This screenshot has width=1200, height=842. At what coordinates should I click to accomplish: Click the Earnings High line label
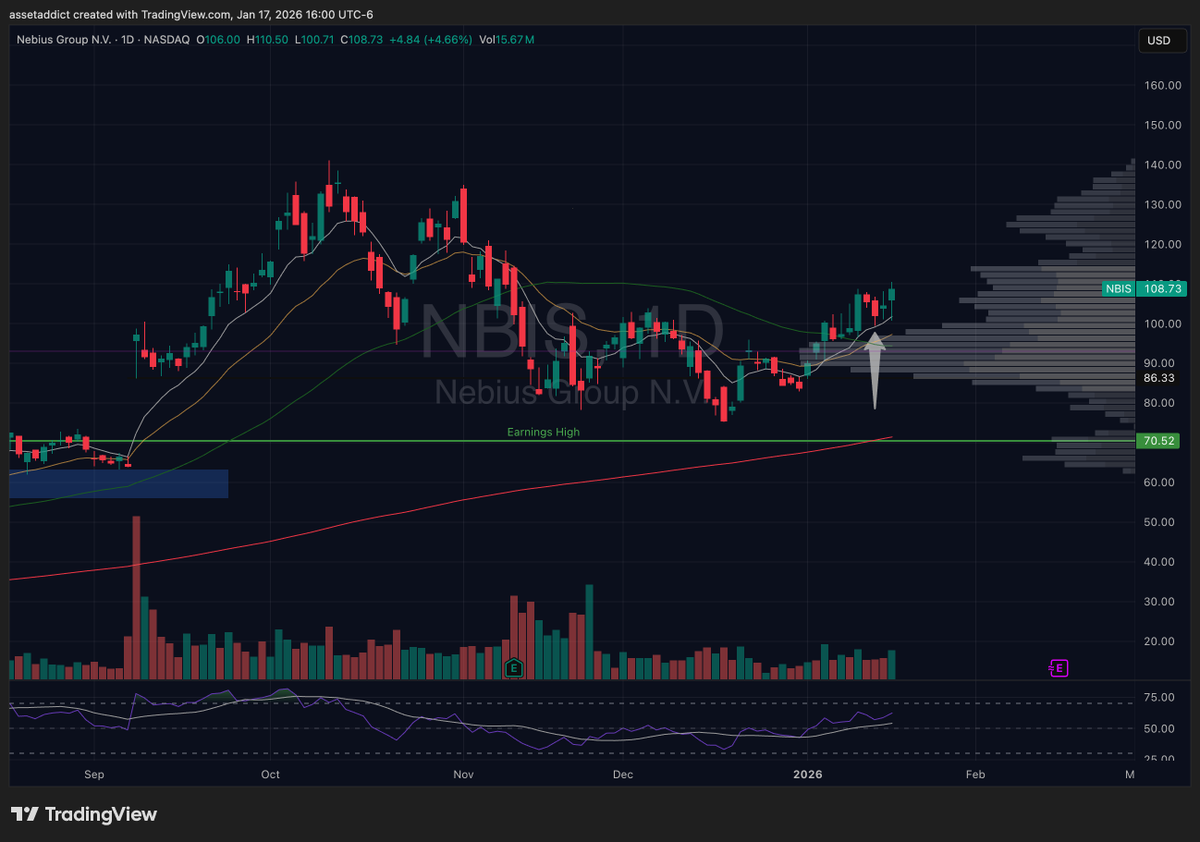(x=543, y=432)
